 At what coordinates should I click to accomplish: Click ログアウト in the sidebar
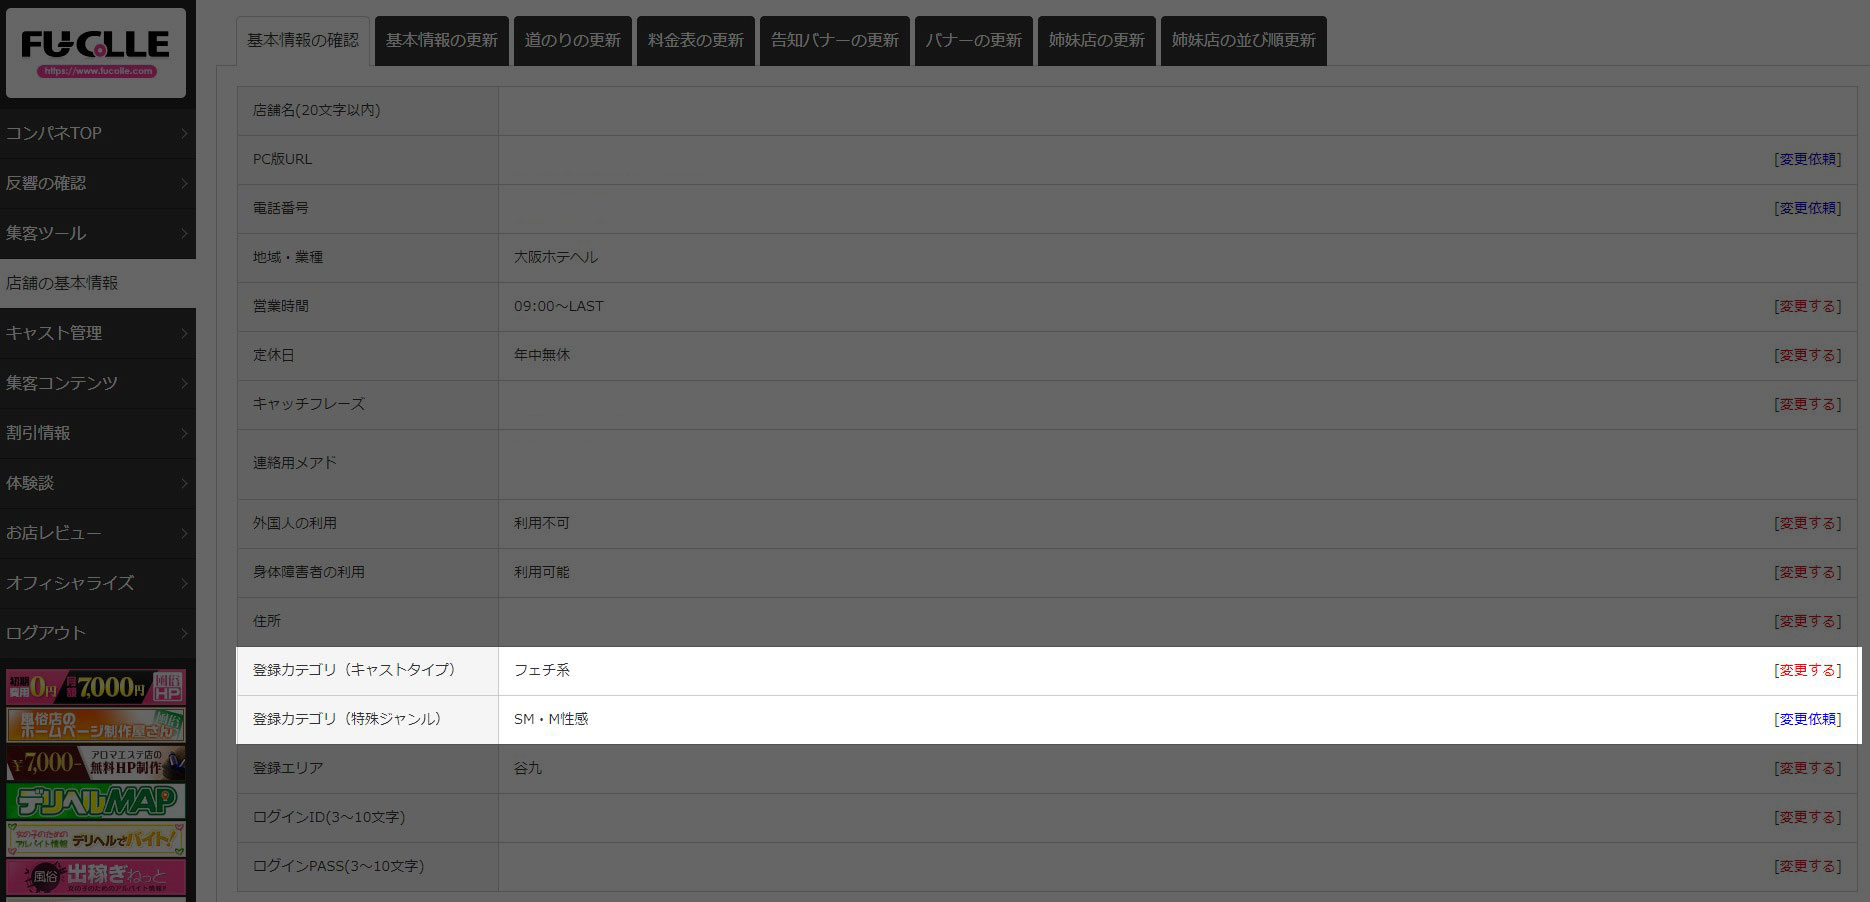98,633
